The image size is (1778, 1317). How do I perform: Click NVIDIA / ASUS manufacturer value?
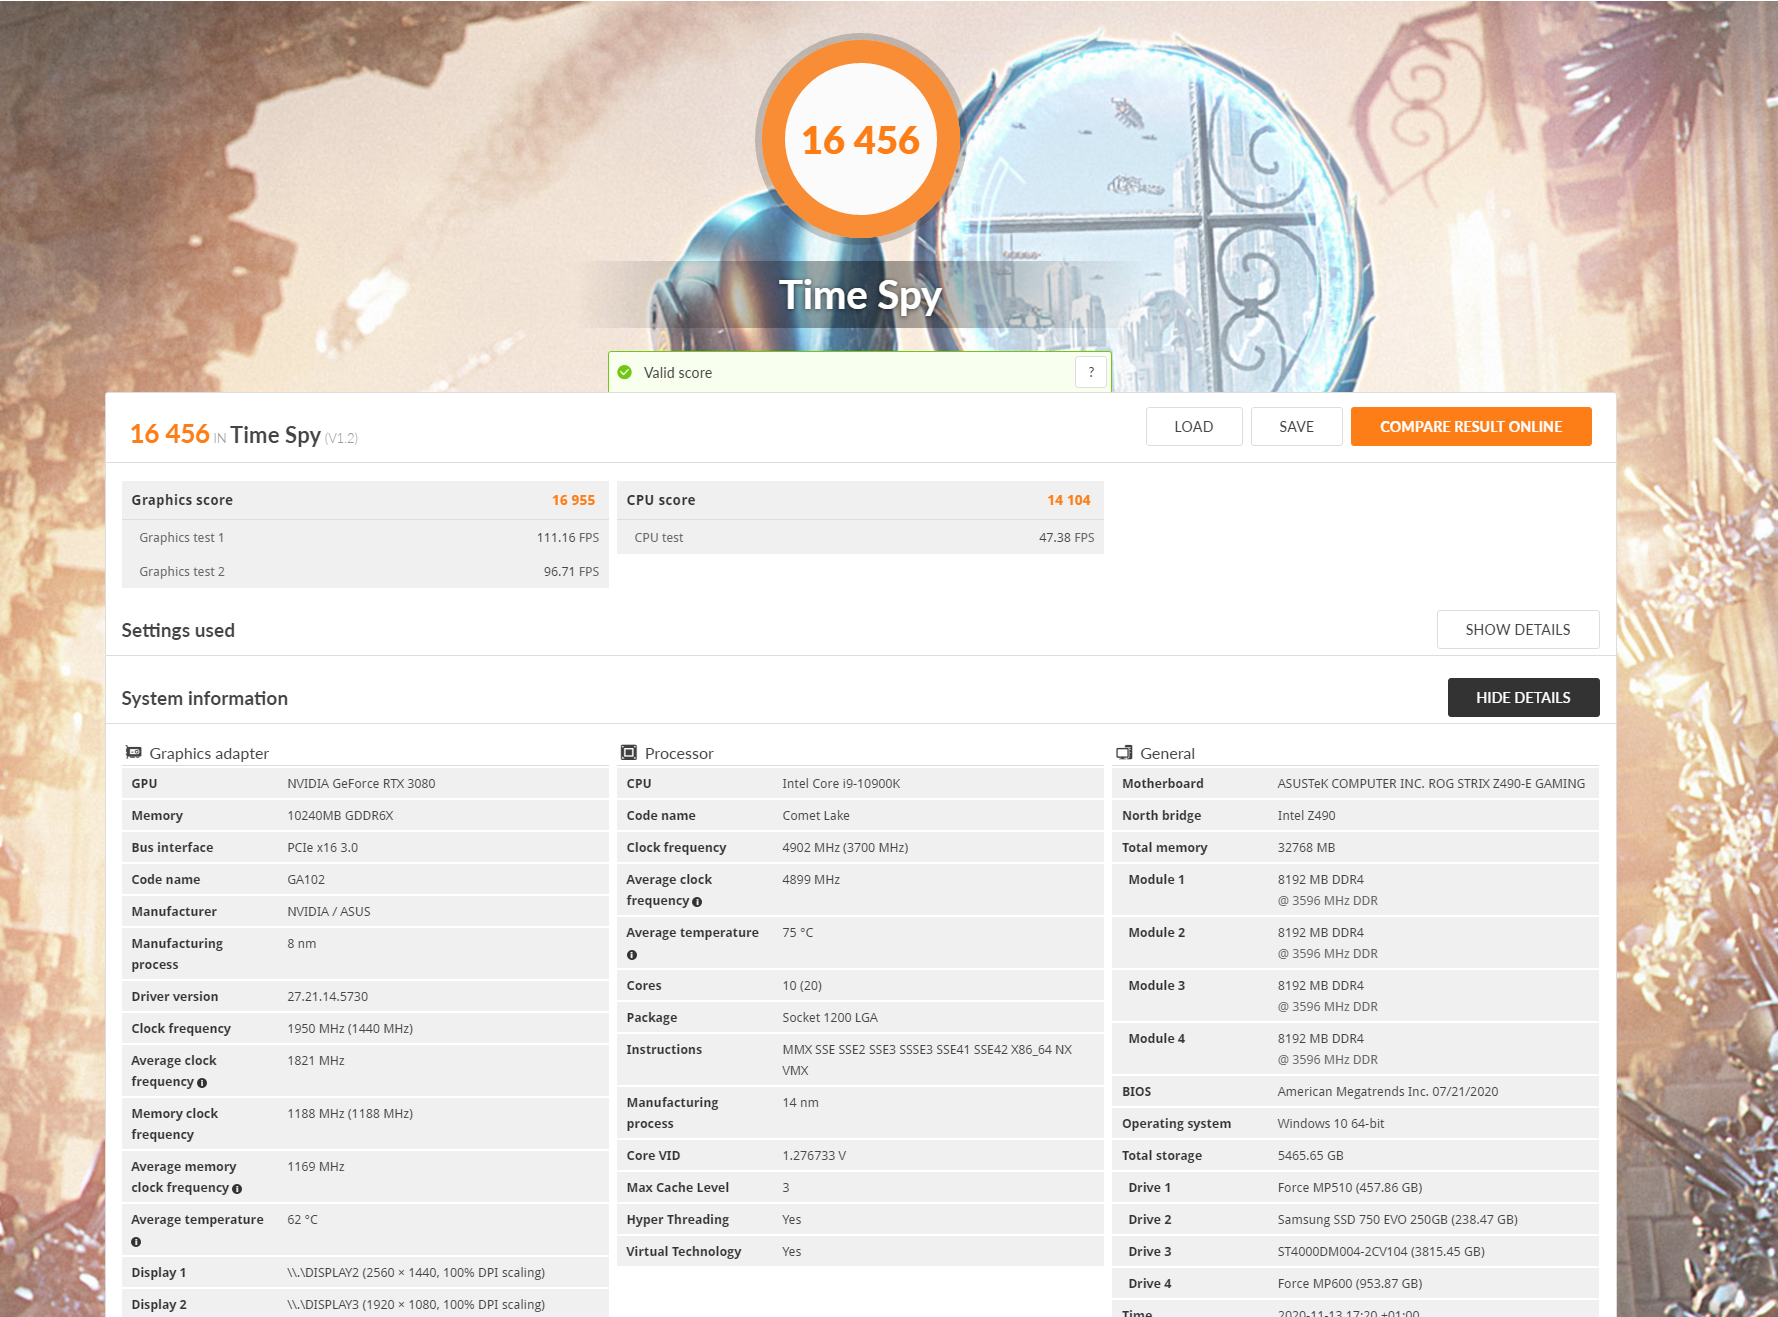click(329, 912)
